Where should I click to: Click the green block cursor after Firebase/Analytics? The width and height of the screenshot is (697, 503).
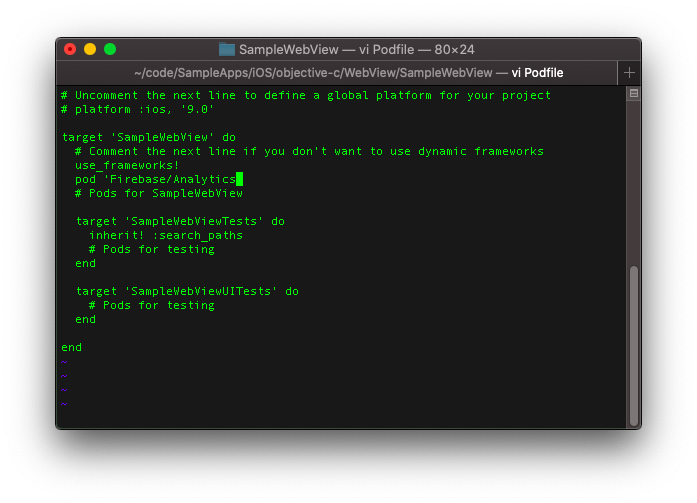click(239, 179)
